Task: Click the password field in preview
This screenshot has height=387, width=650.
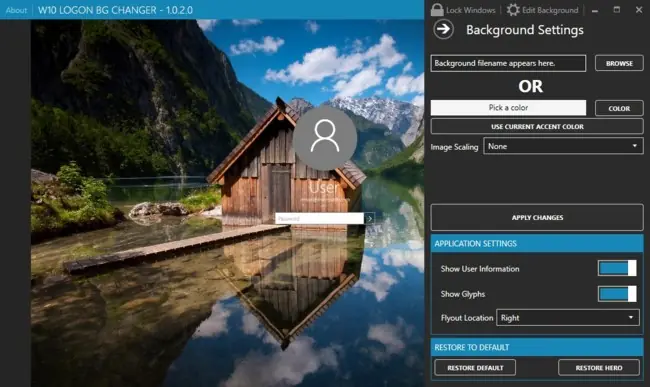Action: (320, 218)
